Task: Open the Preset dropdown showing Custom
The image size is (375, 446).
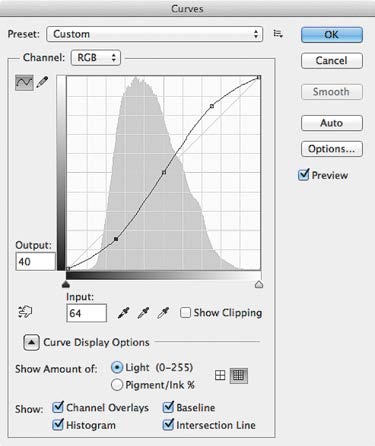Action: (155, 34)
